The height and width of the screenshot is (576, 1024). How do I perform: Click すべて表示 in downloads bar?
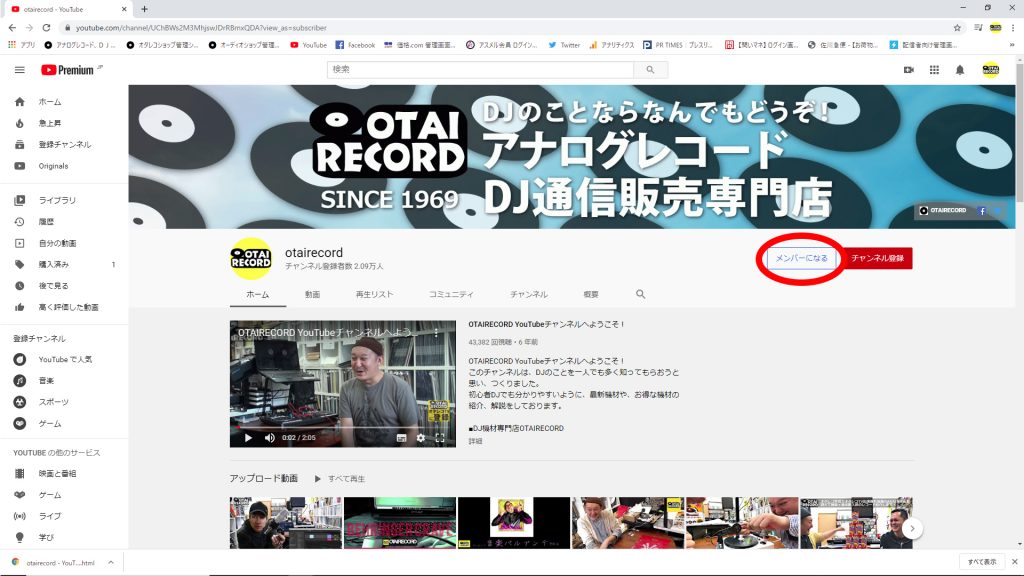(982, 562)
